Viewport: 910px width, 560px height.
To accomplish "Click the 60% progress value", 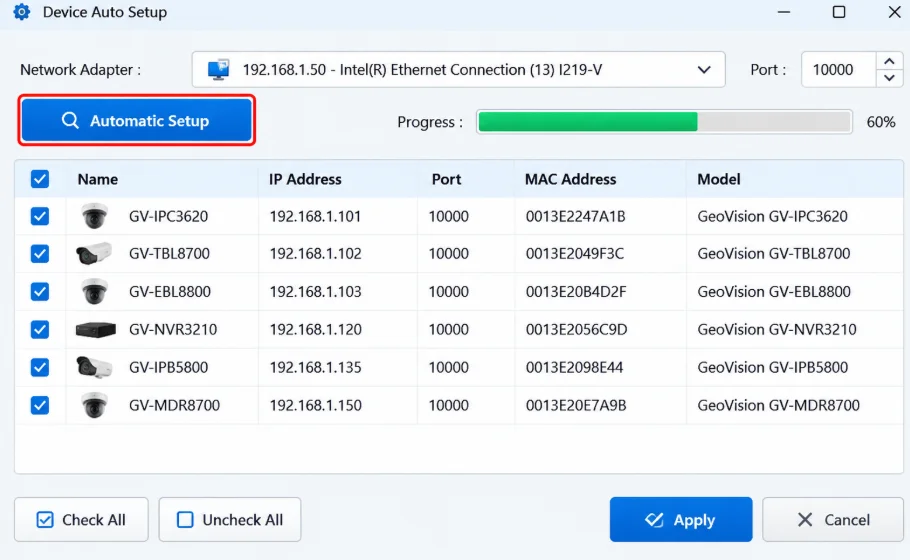I will [x=880, y=122].
